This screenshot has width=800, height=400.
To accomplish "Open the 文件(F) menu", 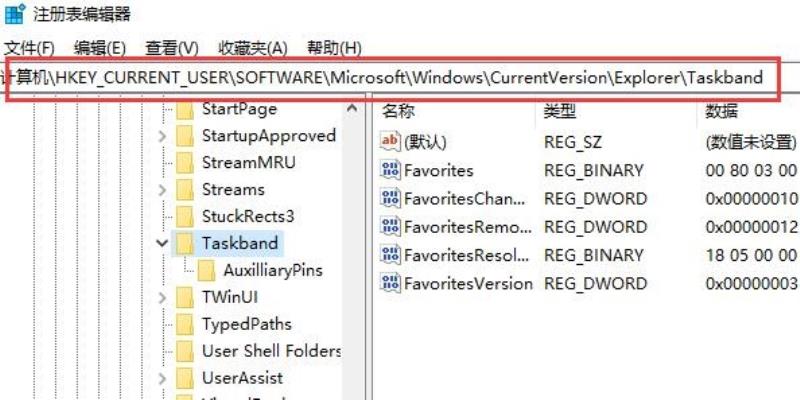I will (x=29, y=48).
